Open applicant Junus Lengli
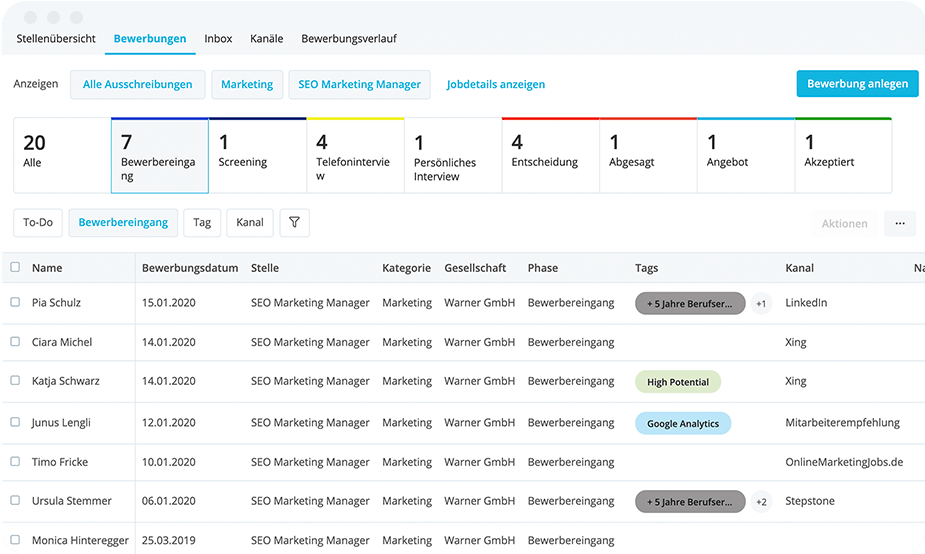Image resolution: width=925 pixels, height=554 pixels. [61, 422]
